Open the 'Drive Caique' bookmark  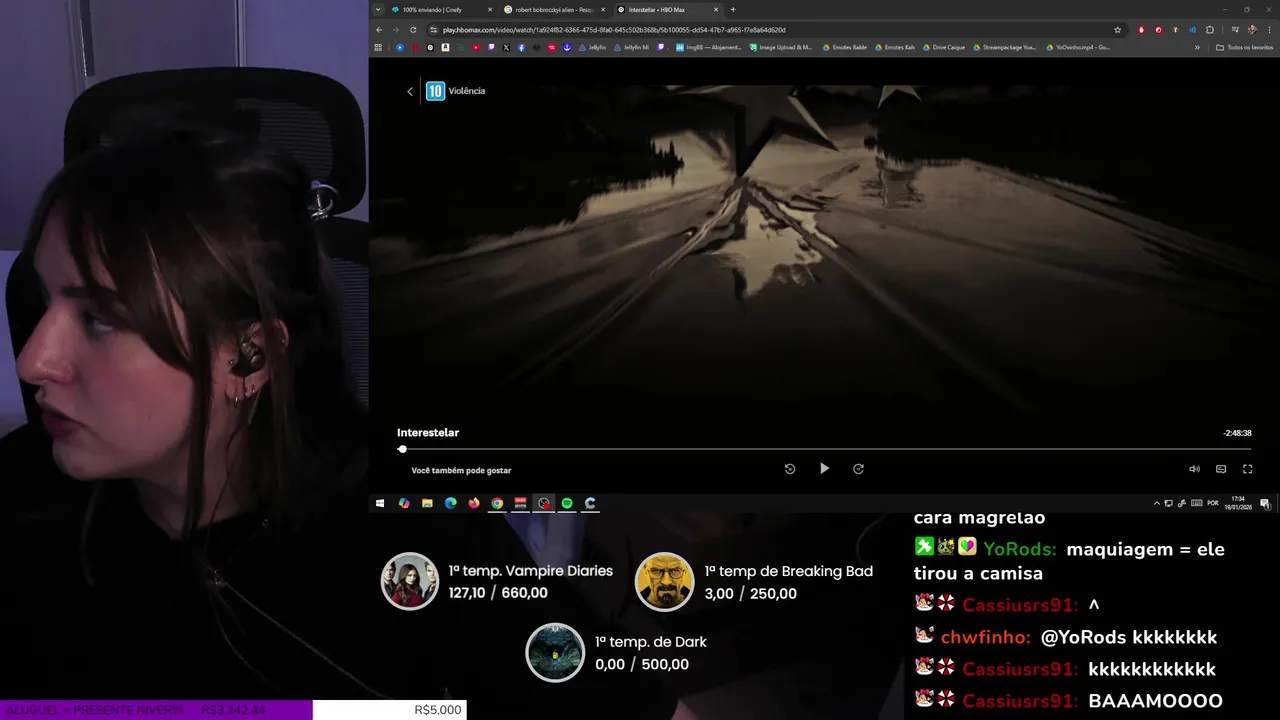click(944, 47)
